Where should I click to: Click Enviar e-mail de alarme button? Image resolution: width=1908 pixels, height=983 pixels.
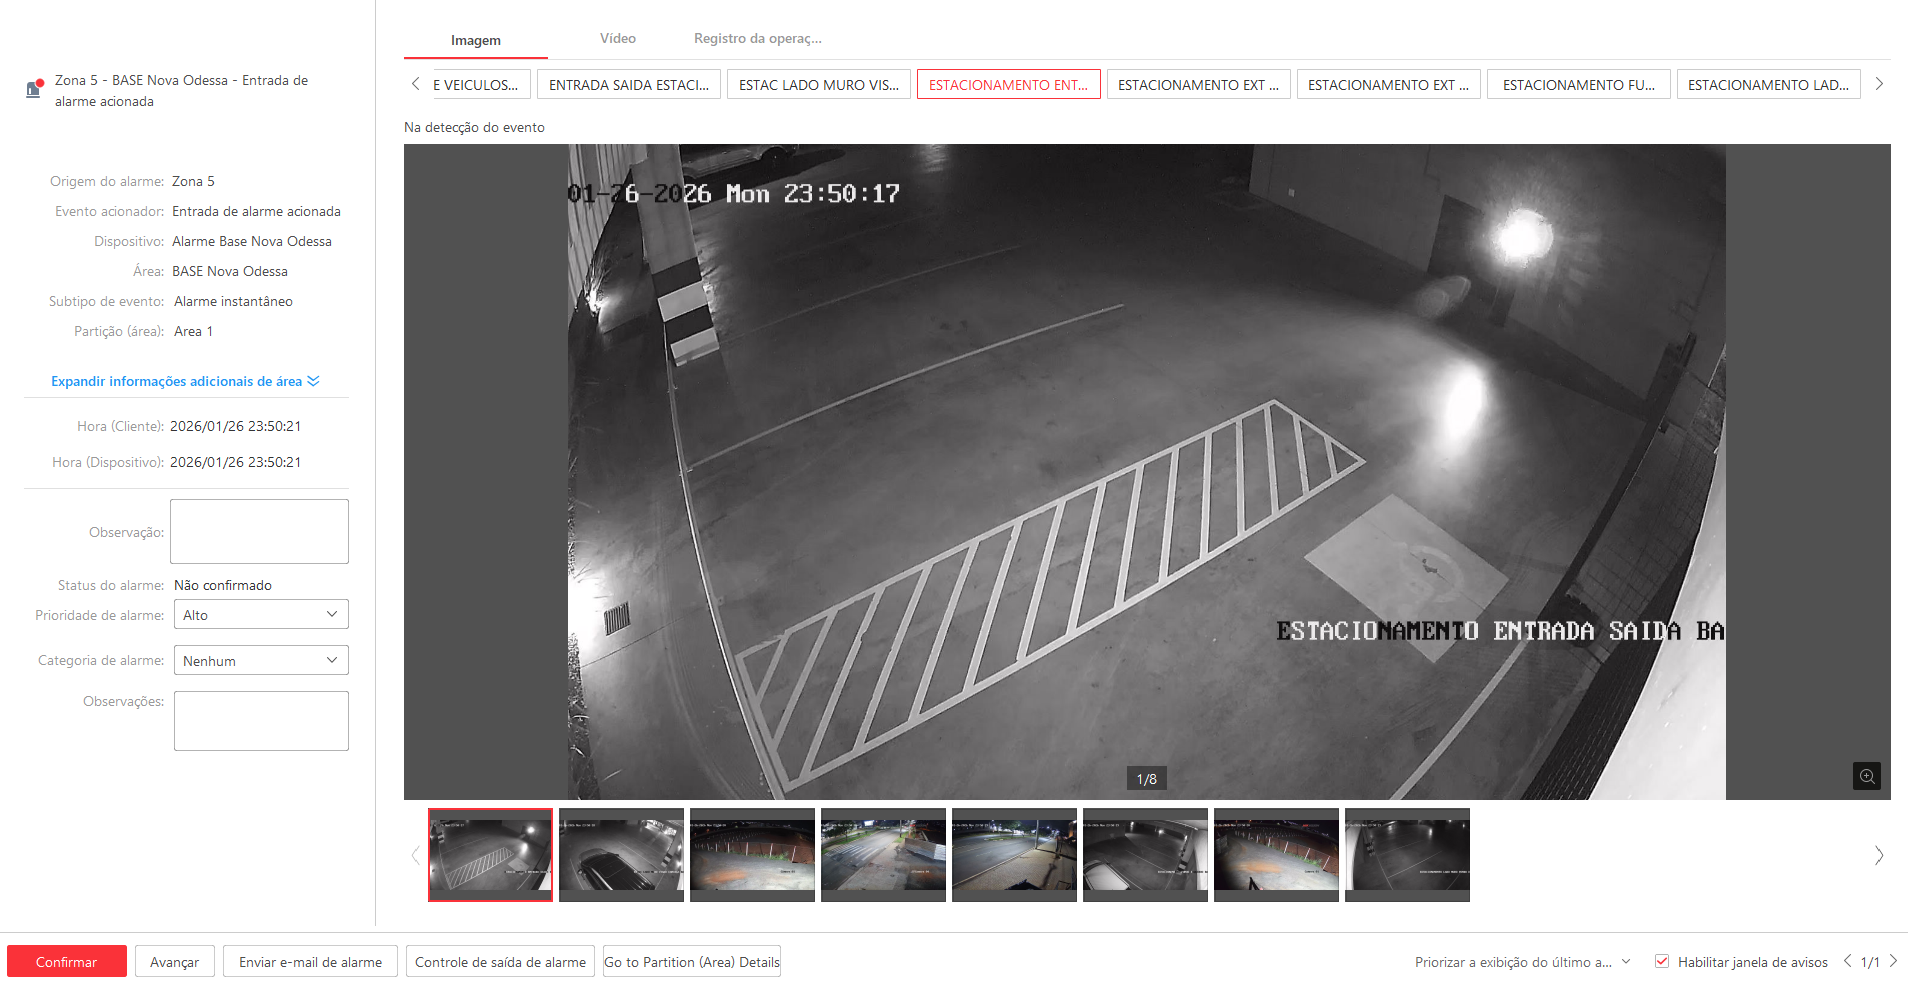310,961
